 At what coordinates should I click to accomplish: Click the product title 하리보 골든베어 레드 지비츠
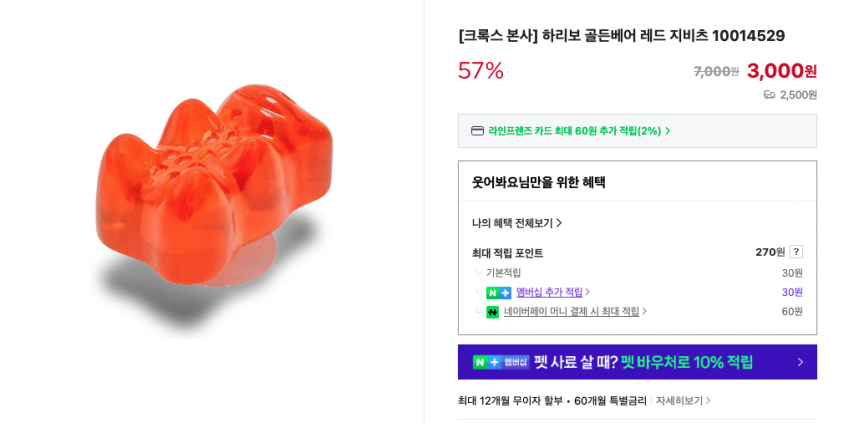tap(621, 36)
